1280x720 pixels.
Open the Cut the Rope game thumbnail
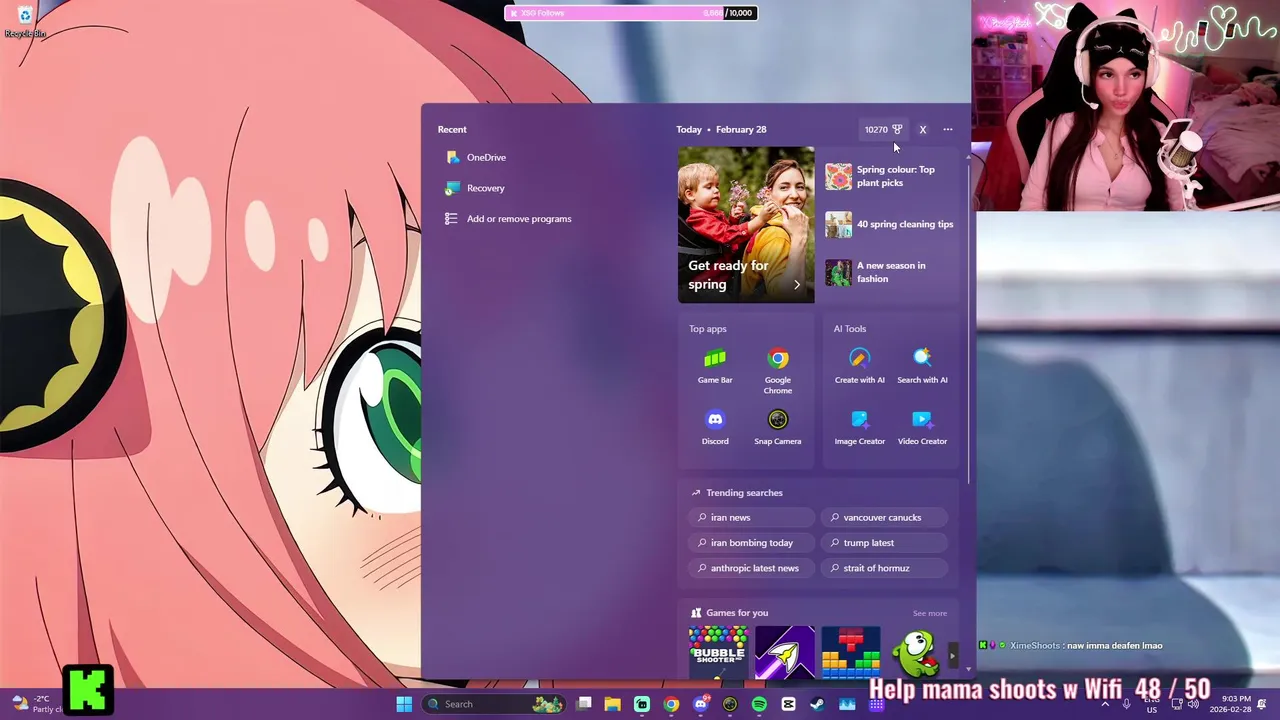coord(917,652)
